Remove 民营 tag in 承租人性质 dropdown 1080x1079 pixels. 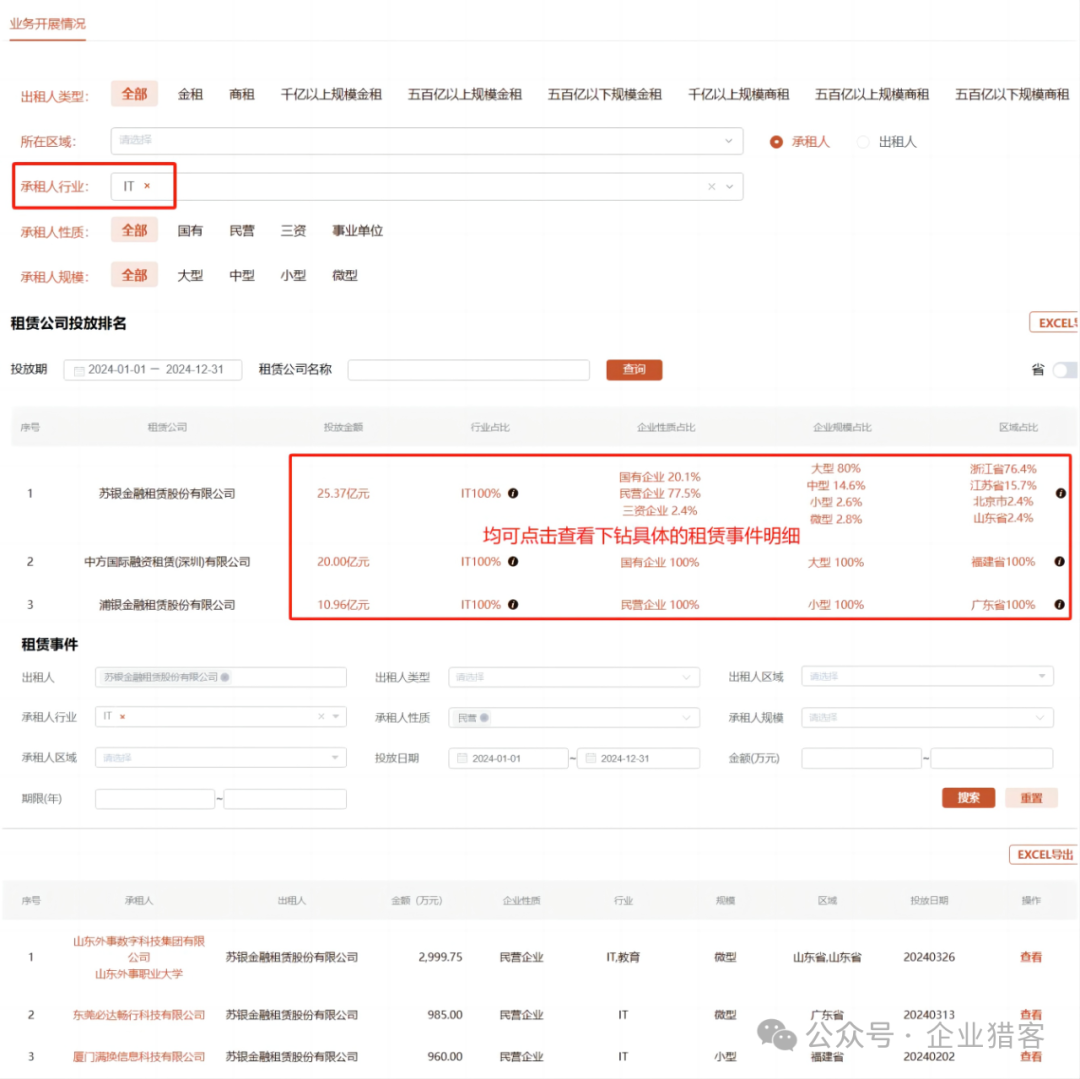tap(485, 717)
